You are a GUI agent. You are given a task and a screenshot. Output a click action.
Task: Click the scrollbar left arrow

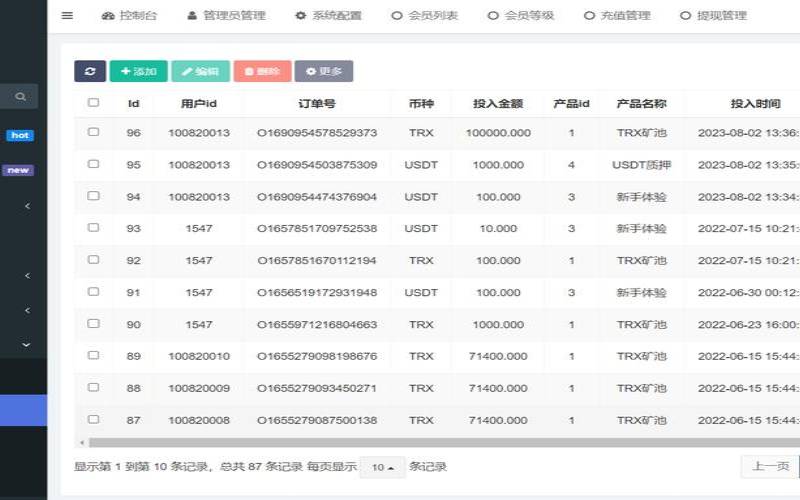click(82, 442)
